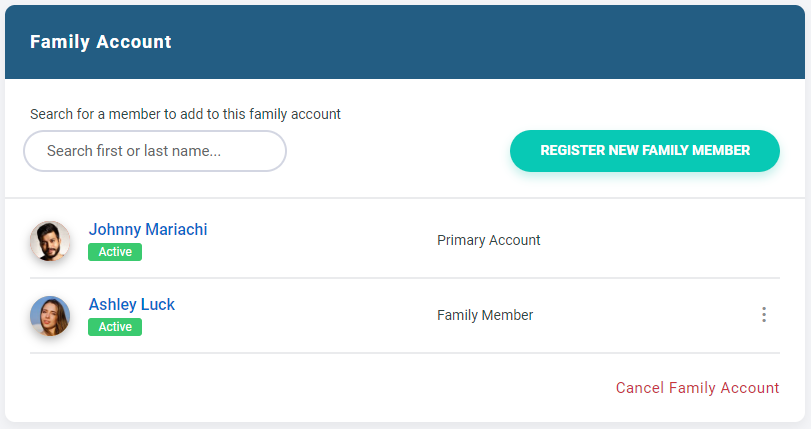Click the empty space right of Primary Account
This screenshot has width=811, height=429.
tap(660, 240)
